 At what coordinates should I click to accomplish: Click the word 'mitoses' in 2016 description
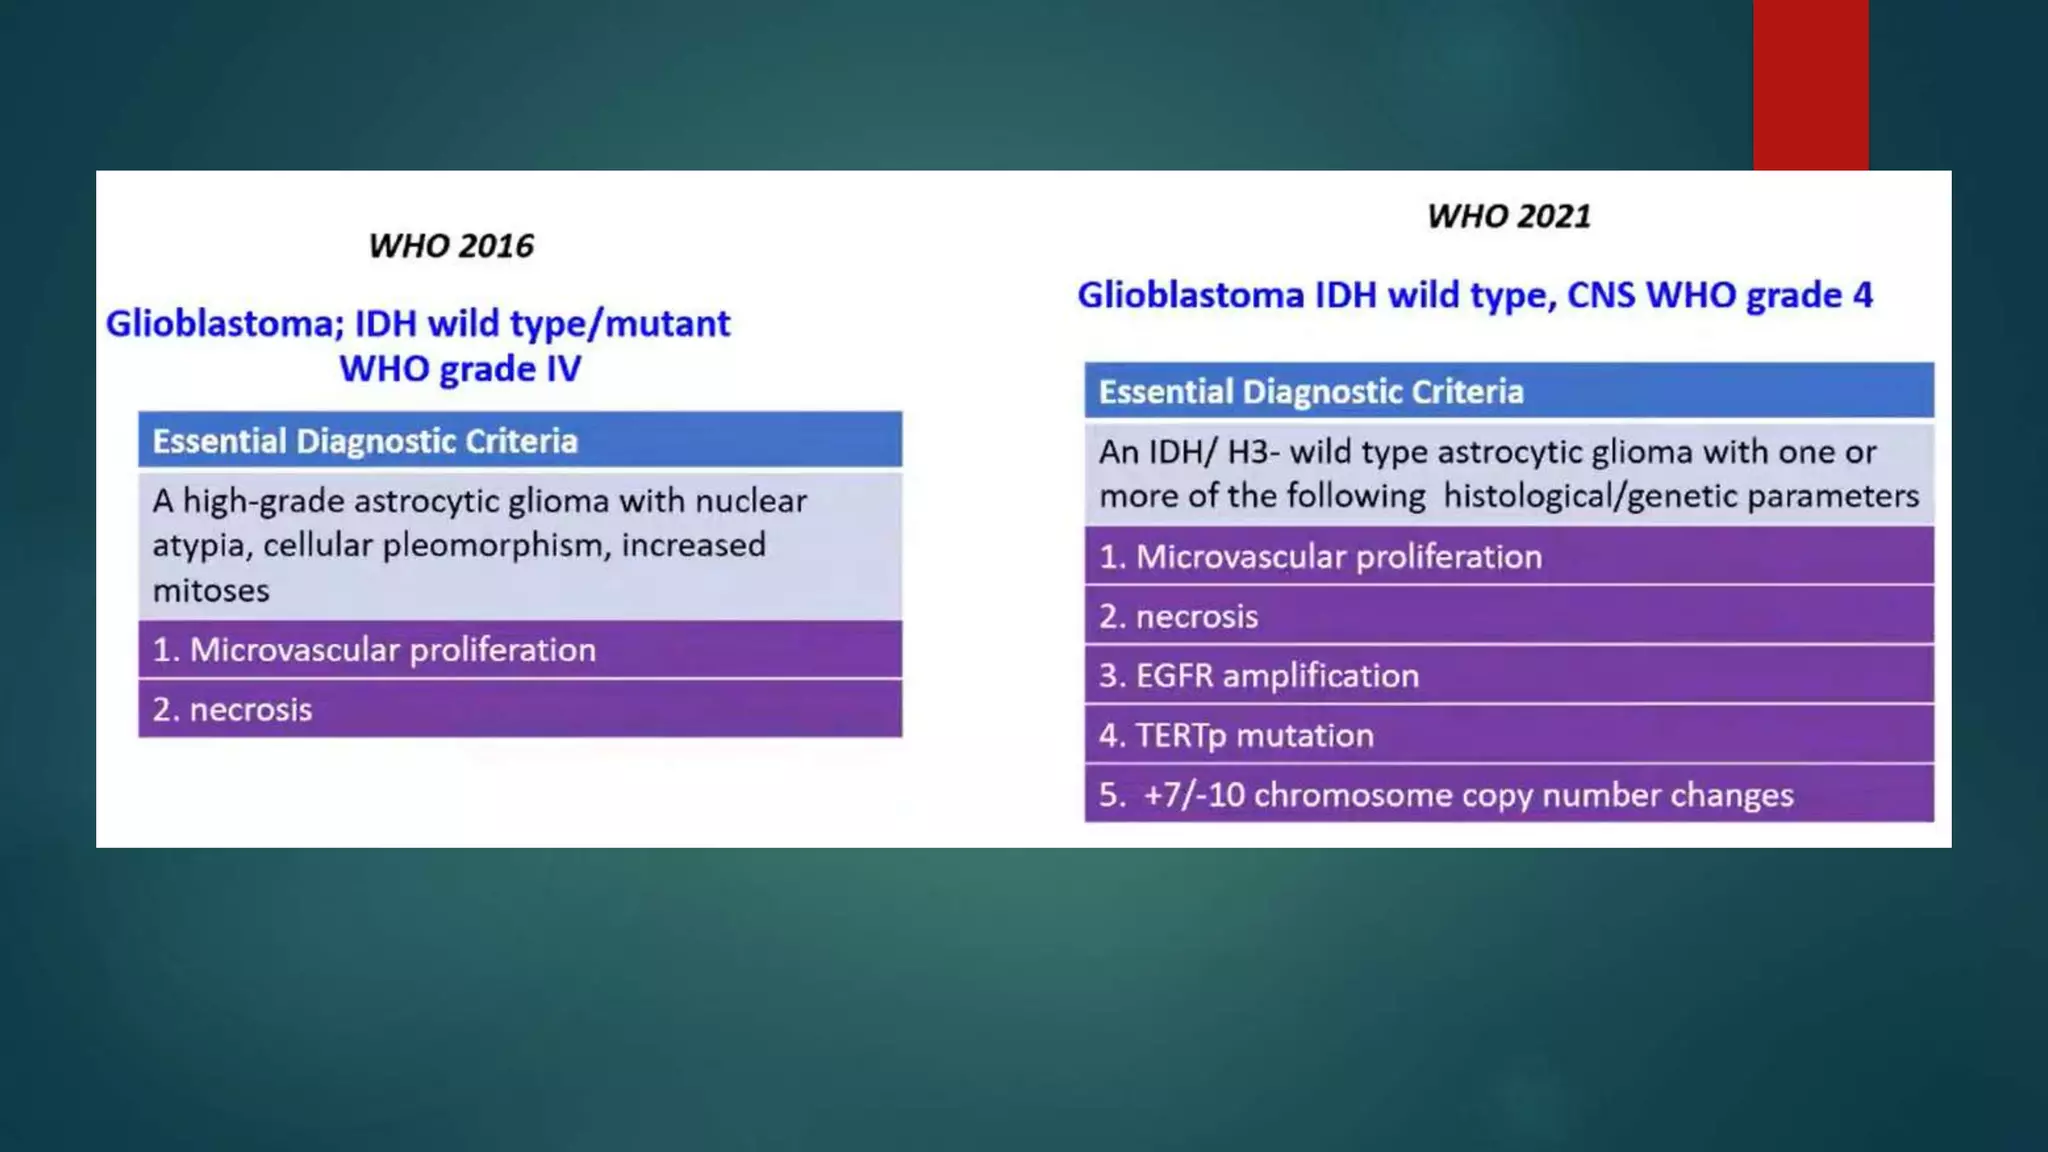[211, 591]
